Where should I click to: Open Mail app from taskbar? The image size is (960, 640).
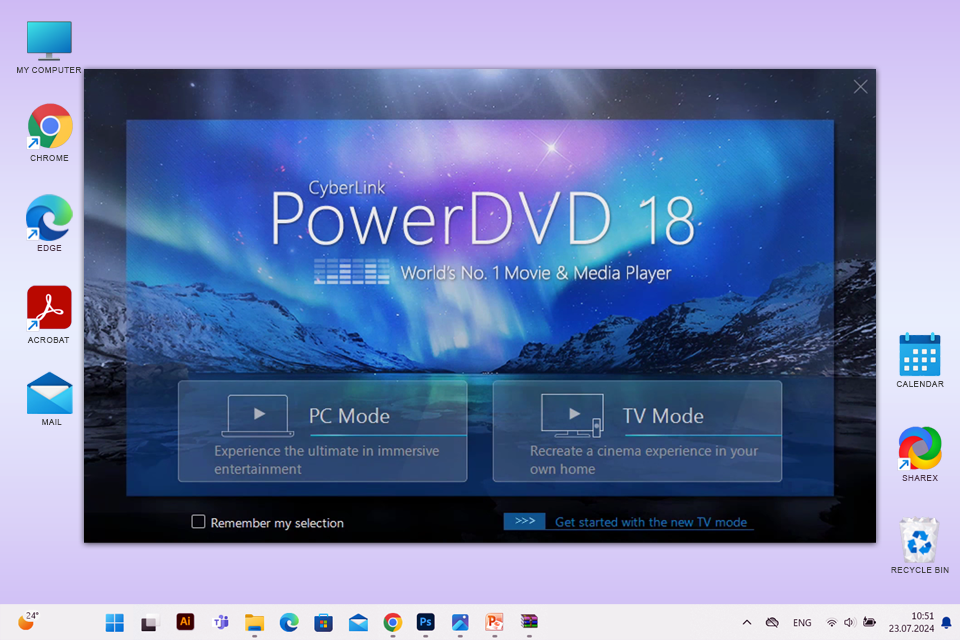358,623
